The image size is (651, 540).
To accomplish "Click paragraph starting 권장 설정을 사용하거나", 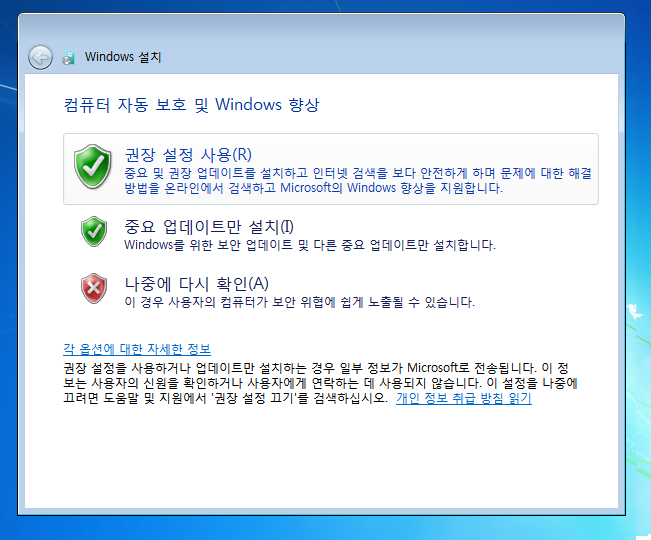I will 320,383.
